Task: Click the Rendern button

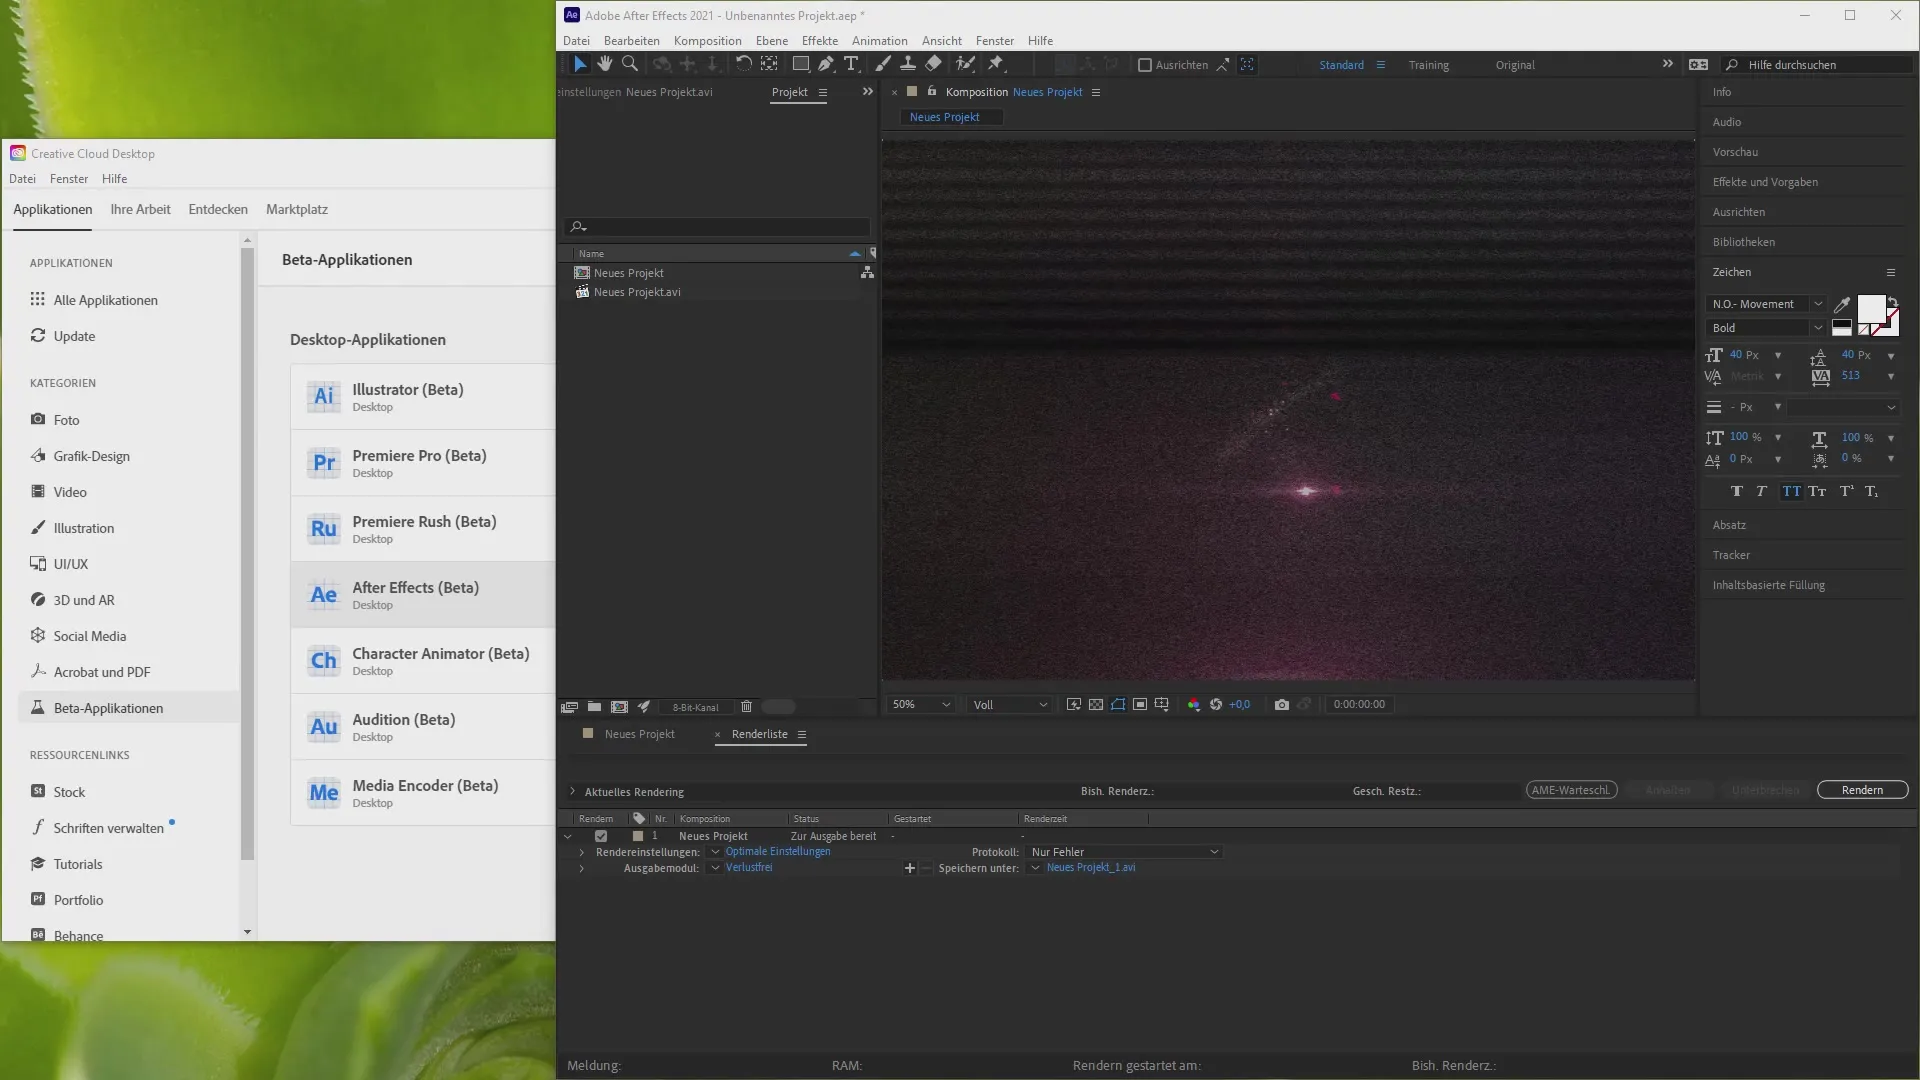Action: click(x=1862, y=790)
